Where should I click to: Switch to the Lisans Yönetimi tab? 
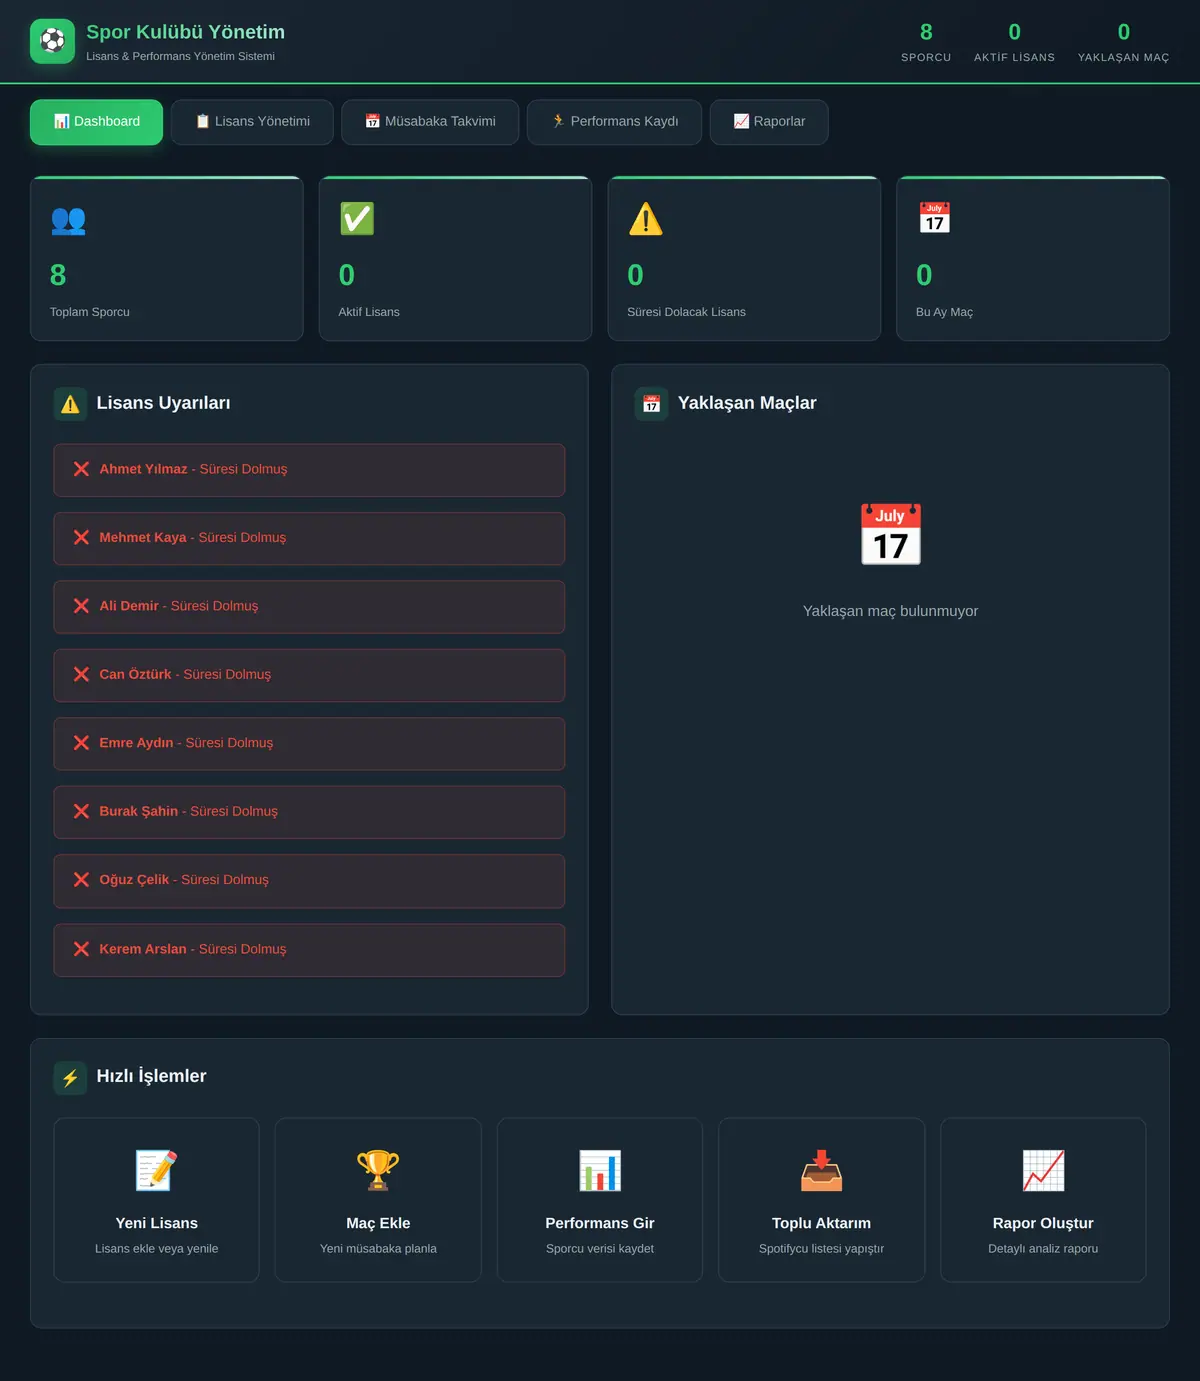252,122
